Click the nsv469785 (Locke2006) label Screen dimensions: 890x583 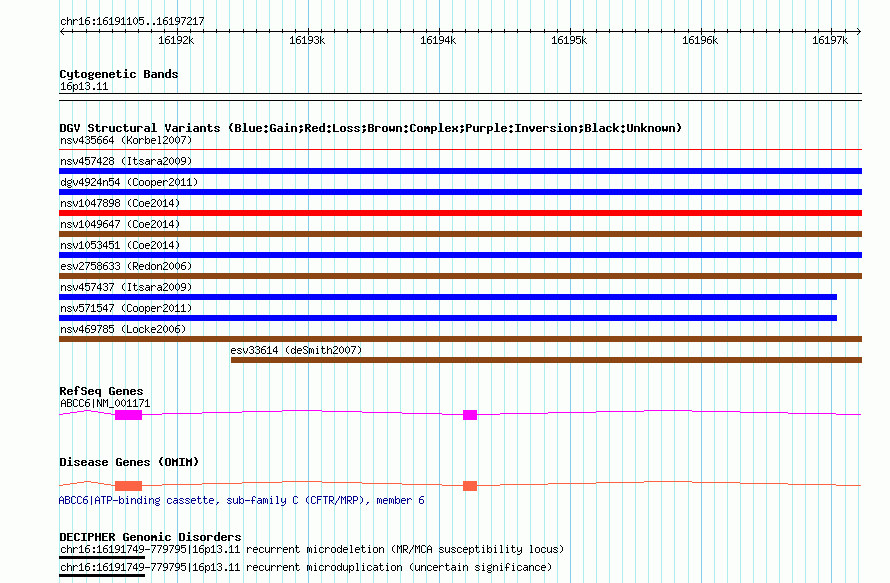[x=123, y=329]
